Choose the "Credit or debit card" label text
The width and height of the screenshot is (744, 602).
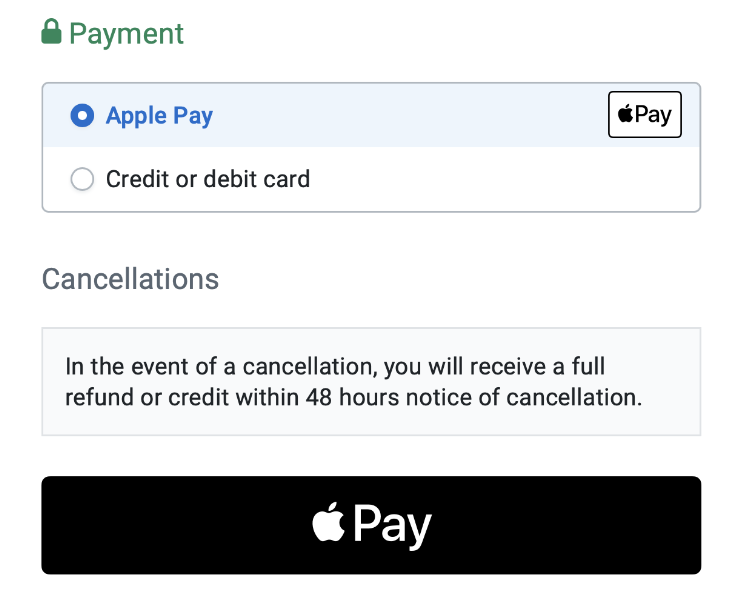208,180
